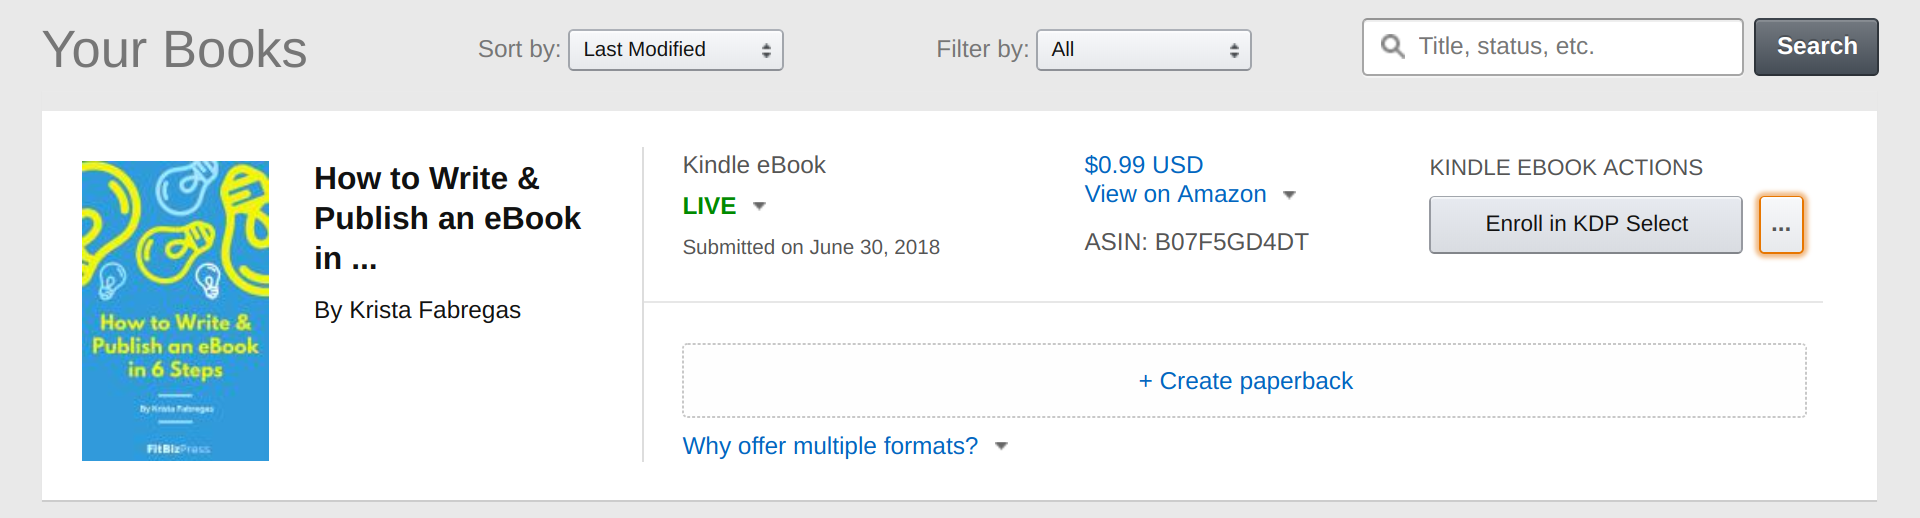Click the Your Books heading
The width and height of the screenshot is (1920, 518).
click(x=175, y=49)
